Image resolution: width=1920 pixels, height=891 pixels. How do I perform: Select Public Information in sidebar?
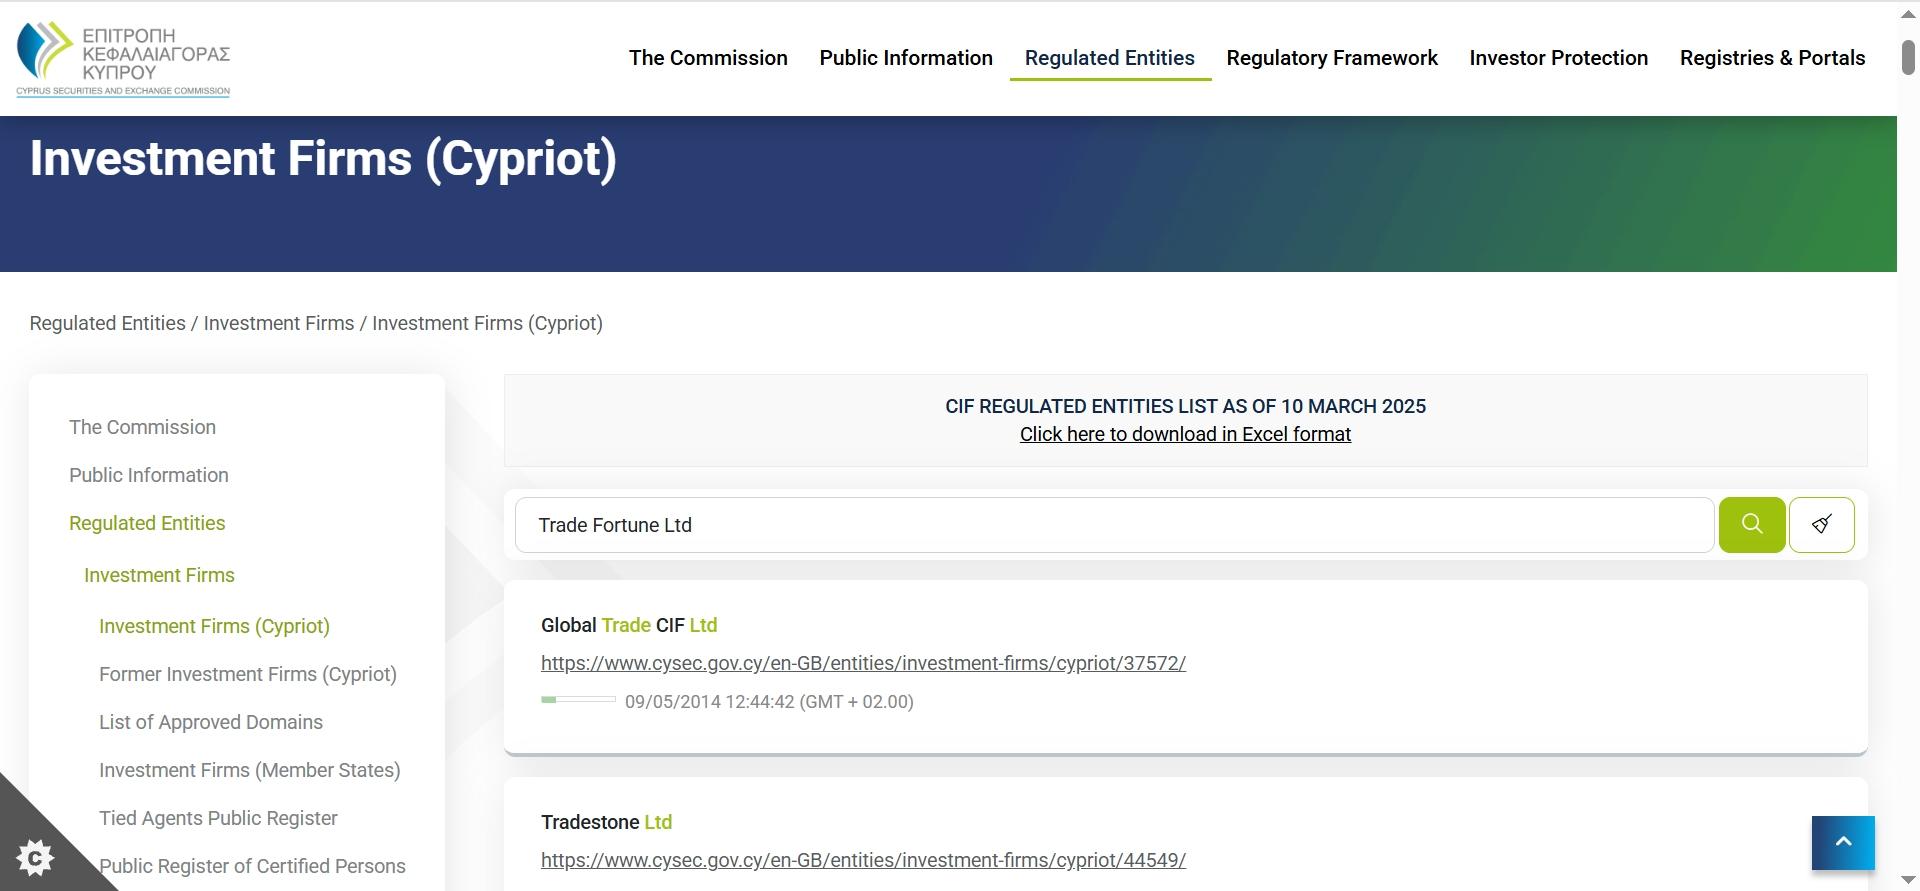[x=149, y=475]
